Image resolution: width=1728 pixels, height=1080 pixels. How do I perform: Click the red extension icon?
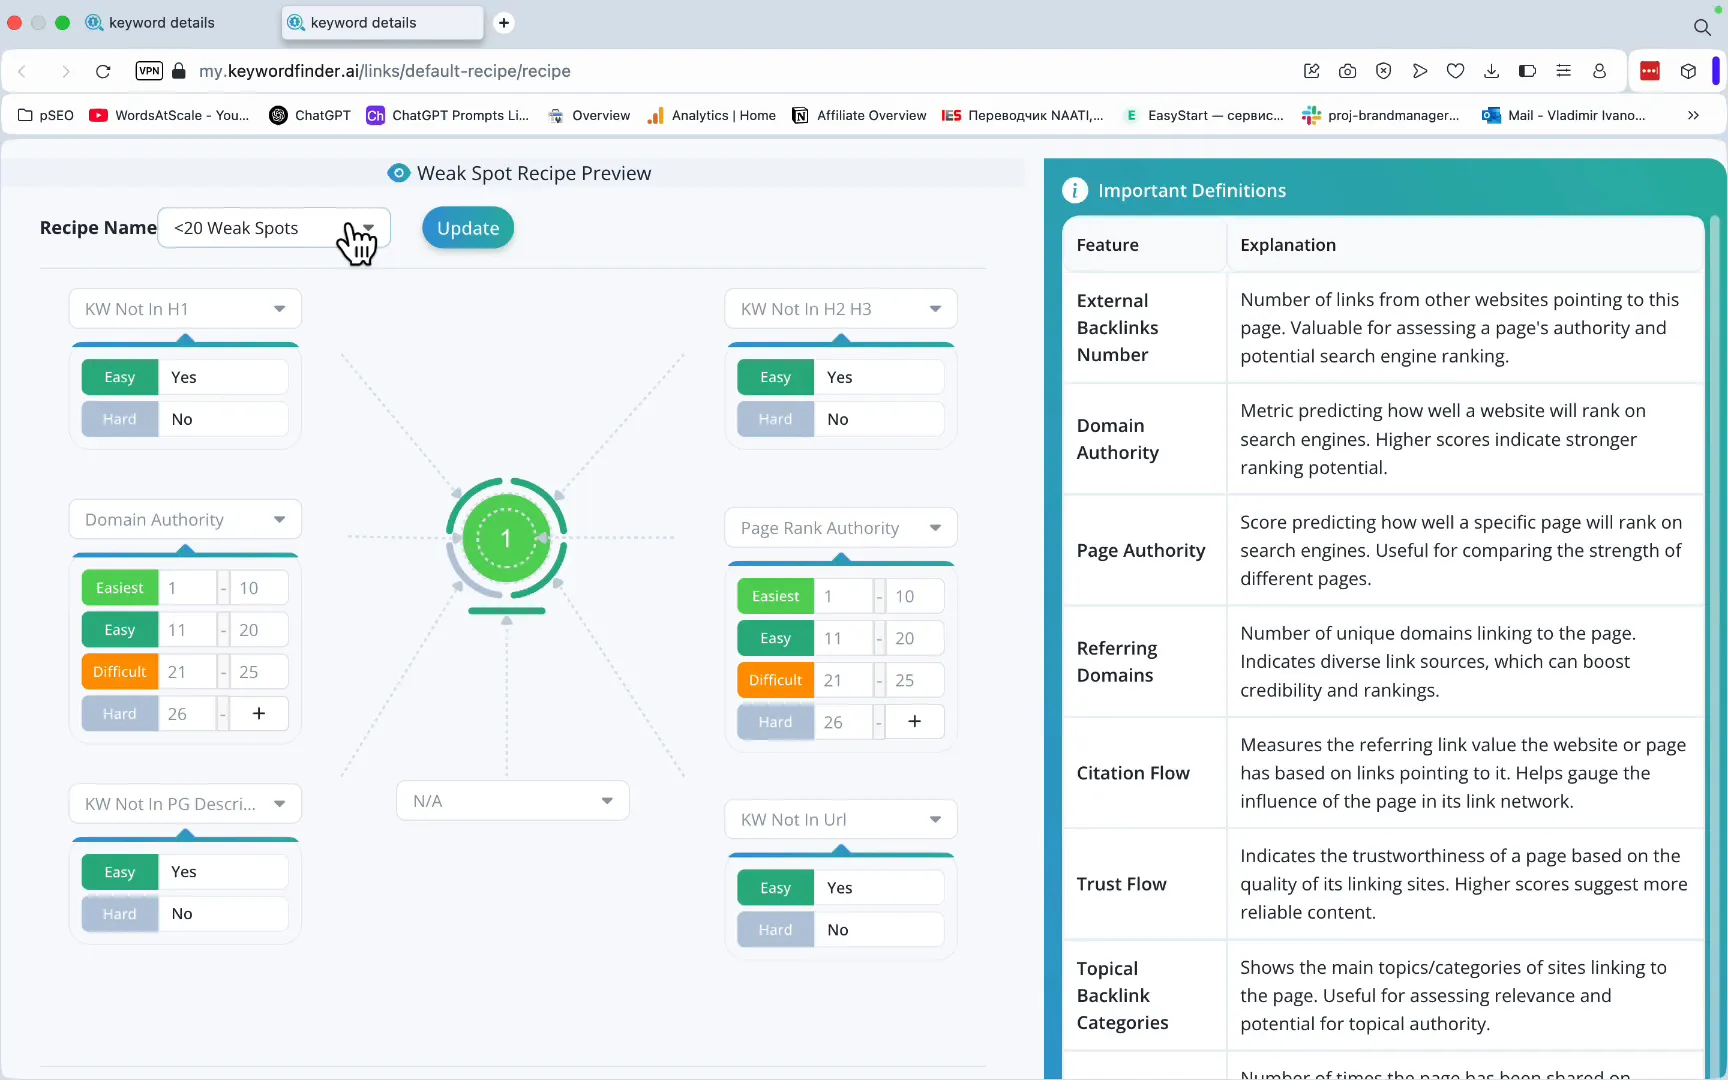coord(1650,71)
